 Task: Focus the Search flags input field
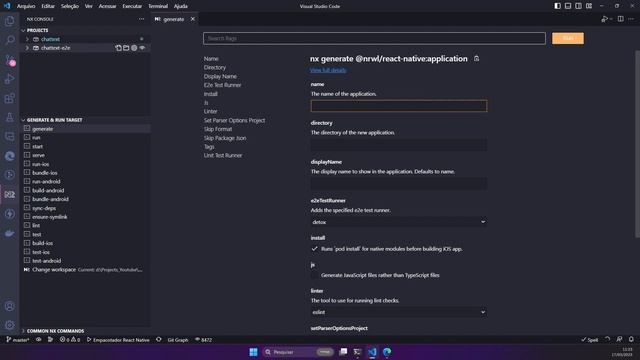(374, 38)
